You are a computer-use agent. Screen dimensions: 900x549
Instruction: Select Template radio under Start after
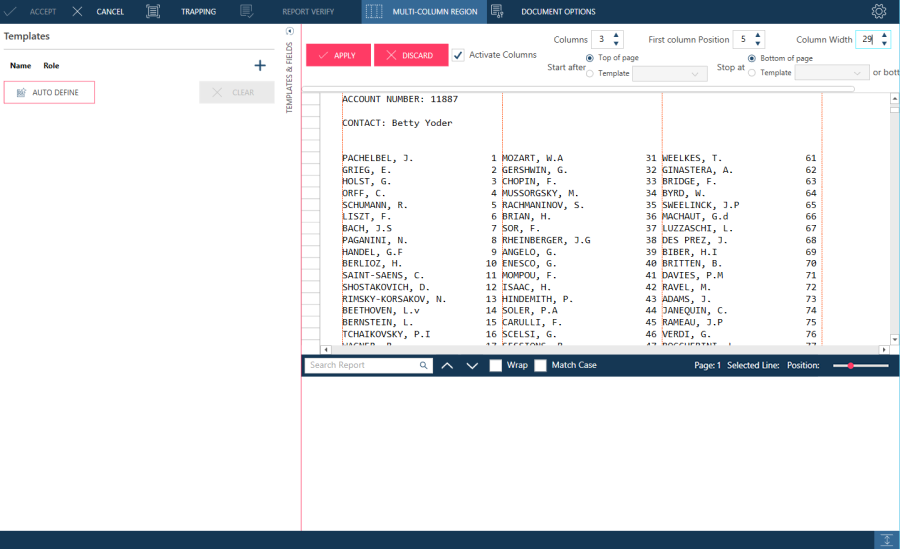click(x=590, y=73)
